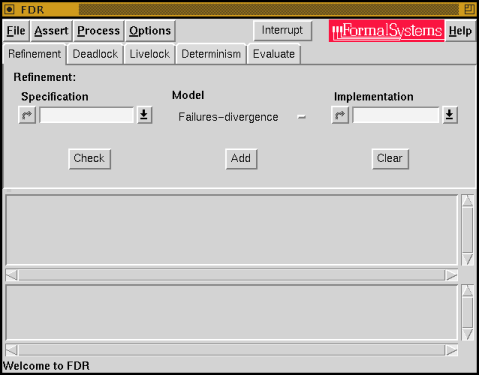
Task: Click left arrow of lower horizontal scrollbar
Action: point(12,350)
